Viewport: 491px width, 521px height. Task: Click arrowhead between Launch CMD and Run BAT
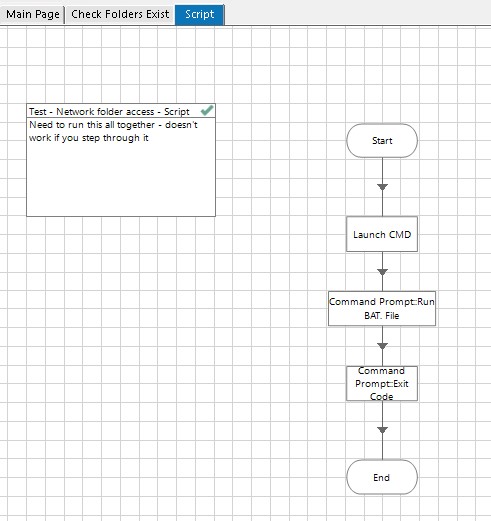click(382, 272)
